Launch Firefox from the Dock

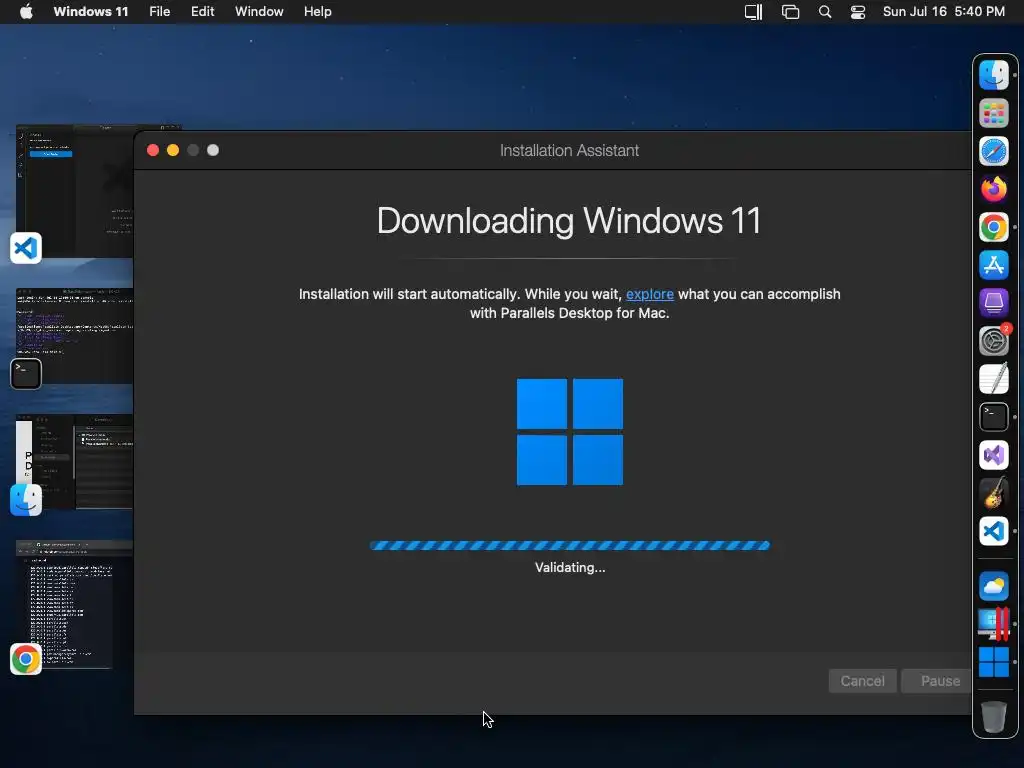coord(993,189)
